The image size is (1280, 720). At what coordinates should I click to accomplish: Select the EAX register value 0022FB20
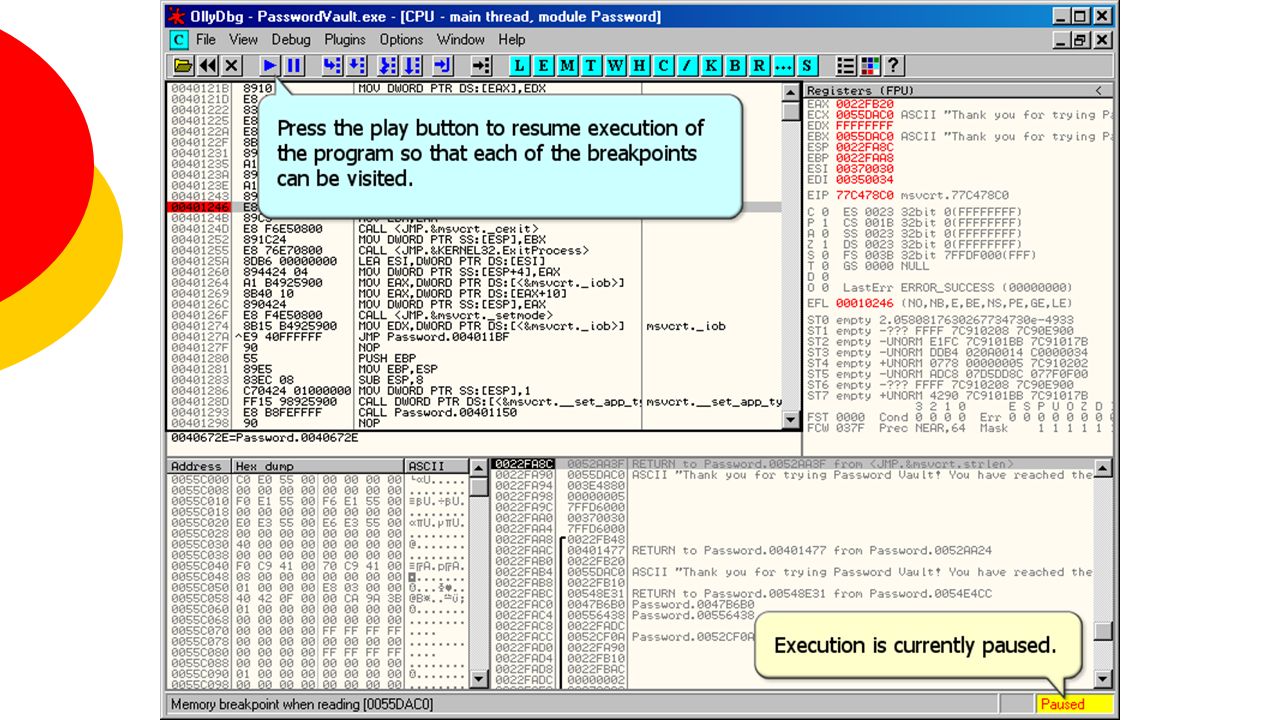click(x=865, y=104)
